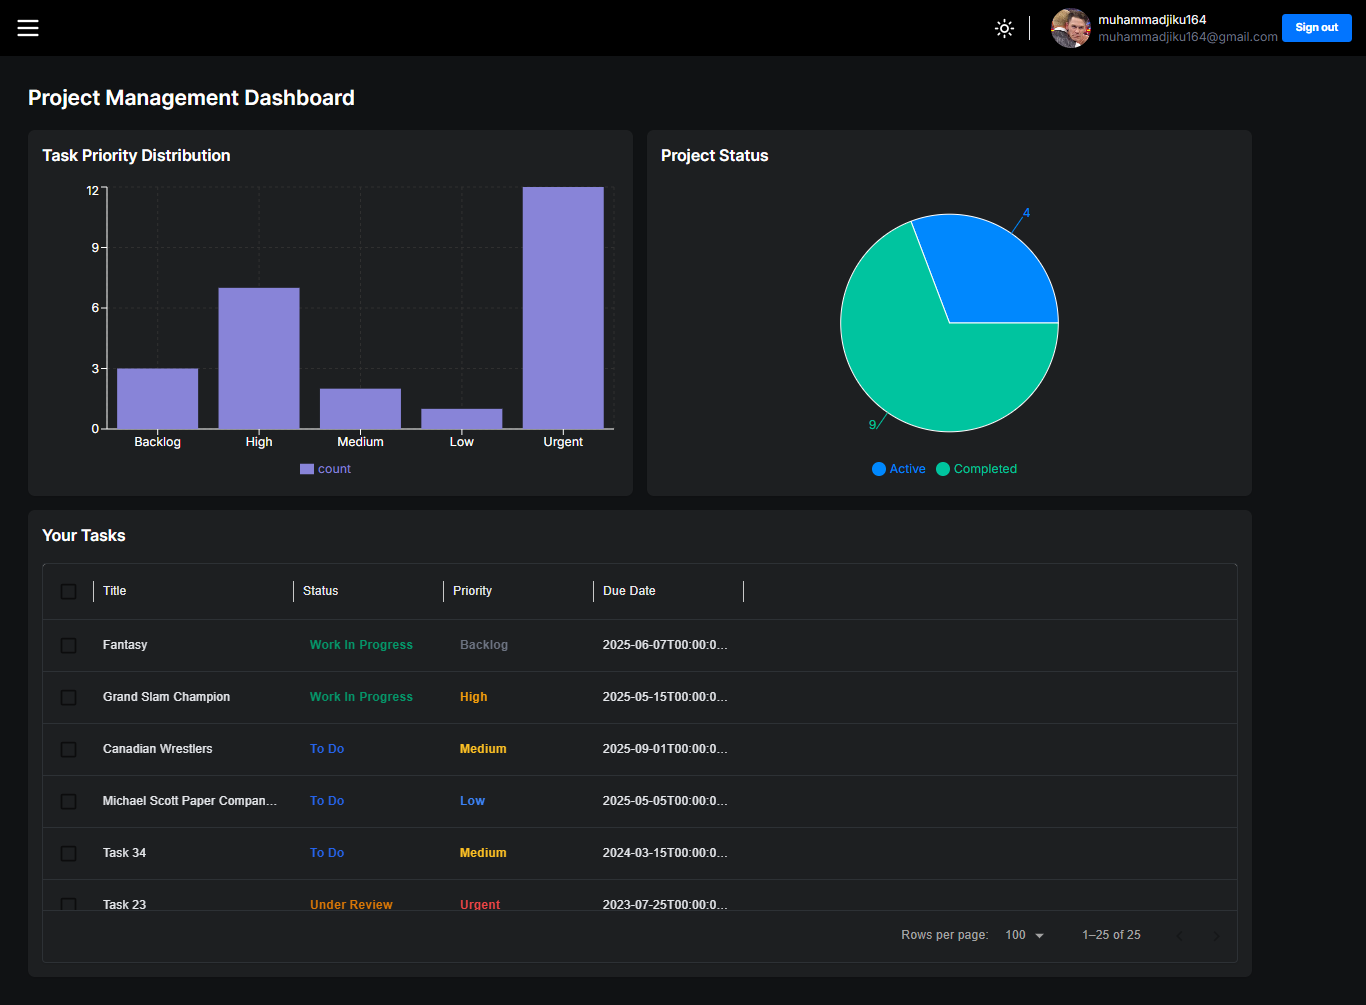This screenshot has width=1366, height=1005.
Task: Click the 1–25 of 25 pagination text
Action: pos(1111,935)
